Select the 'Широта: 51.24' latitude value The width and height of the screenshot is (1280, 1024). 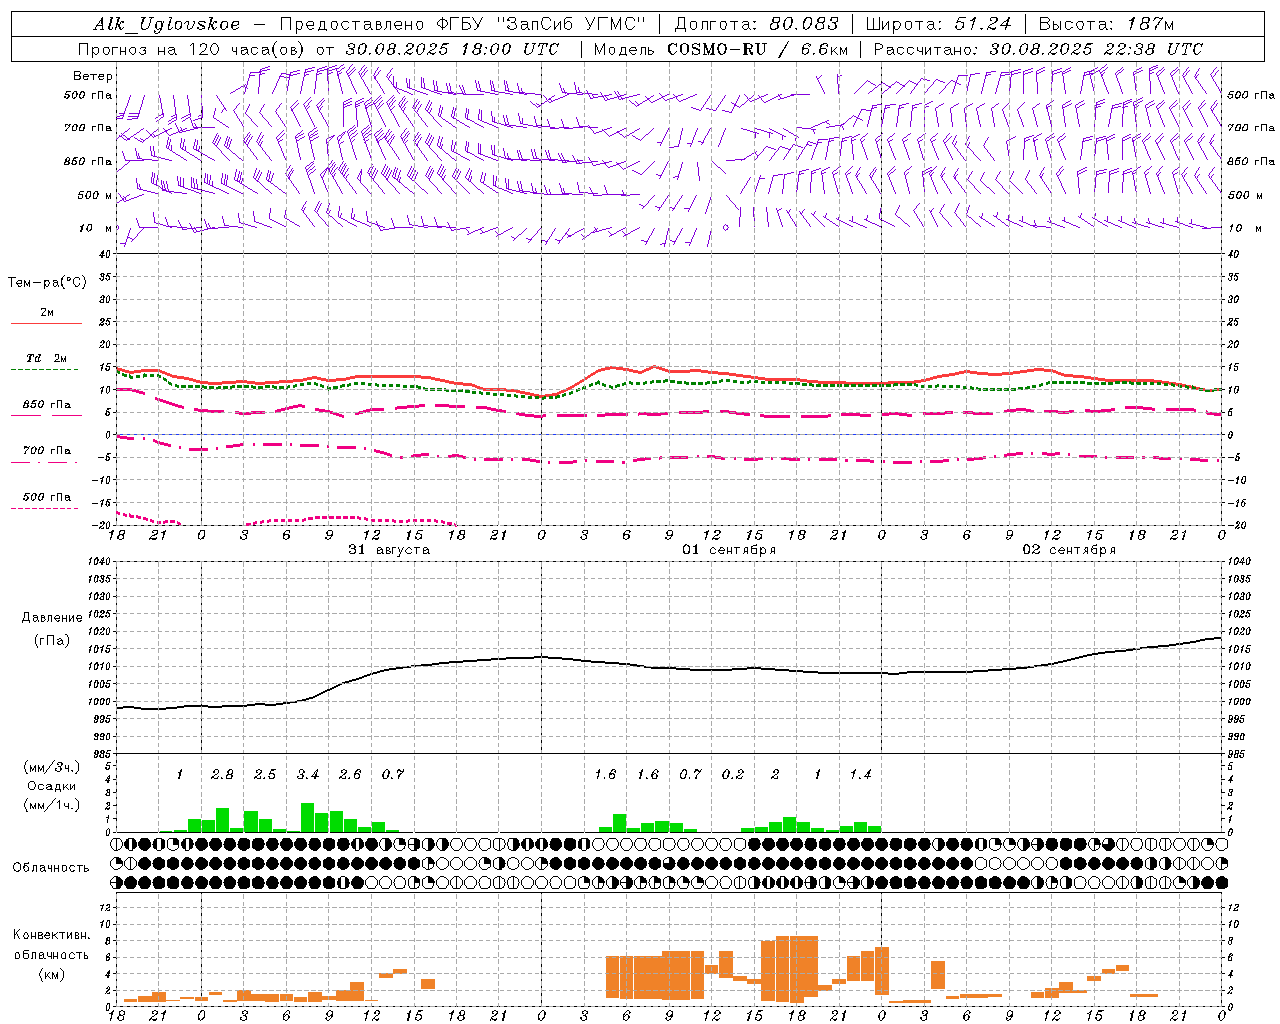pyautogui.click(x=939, y=24)
